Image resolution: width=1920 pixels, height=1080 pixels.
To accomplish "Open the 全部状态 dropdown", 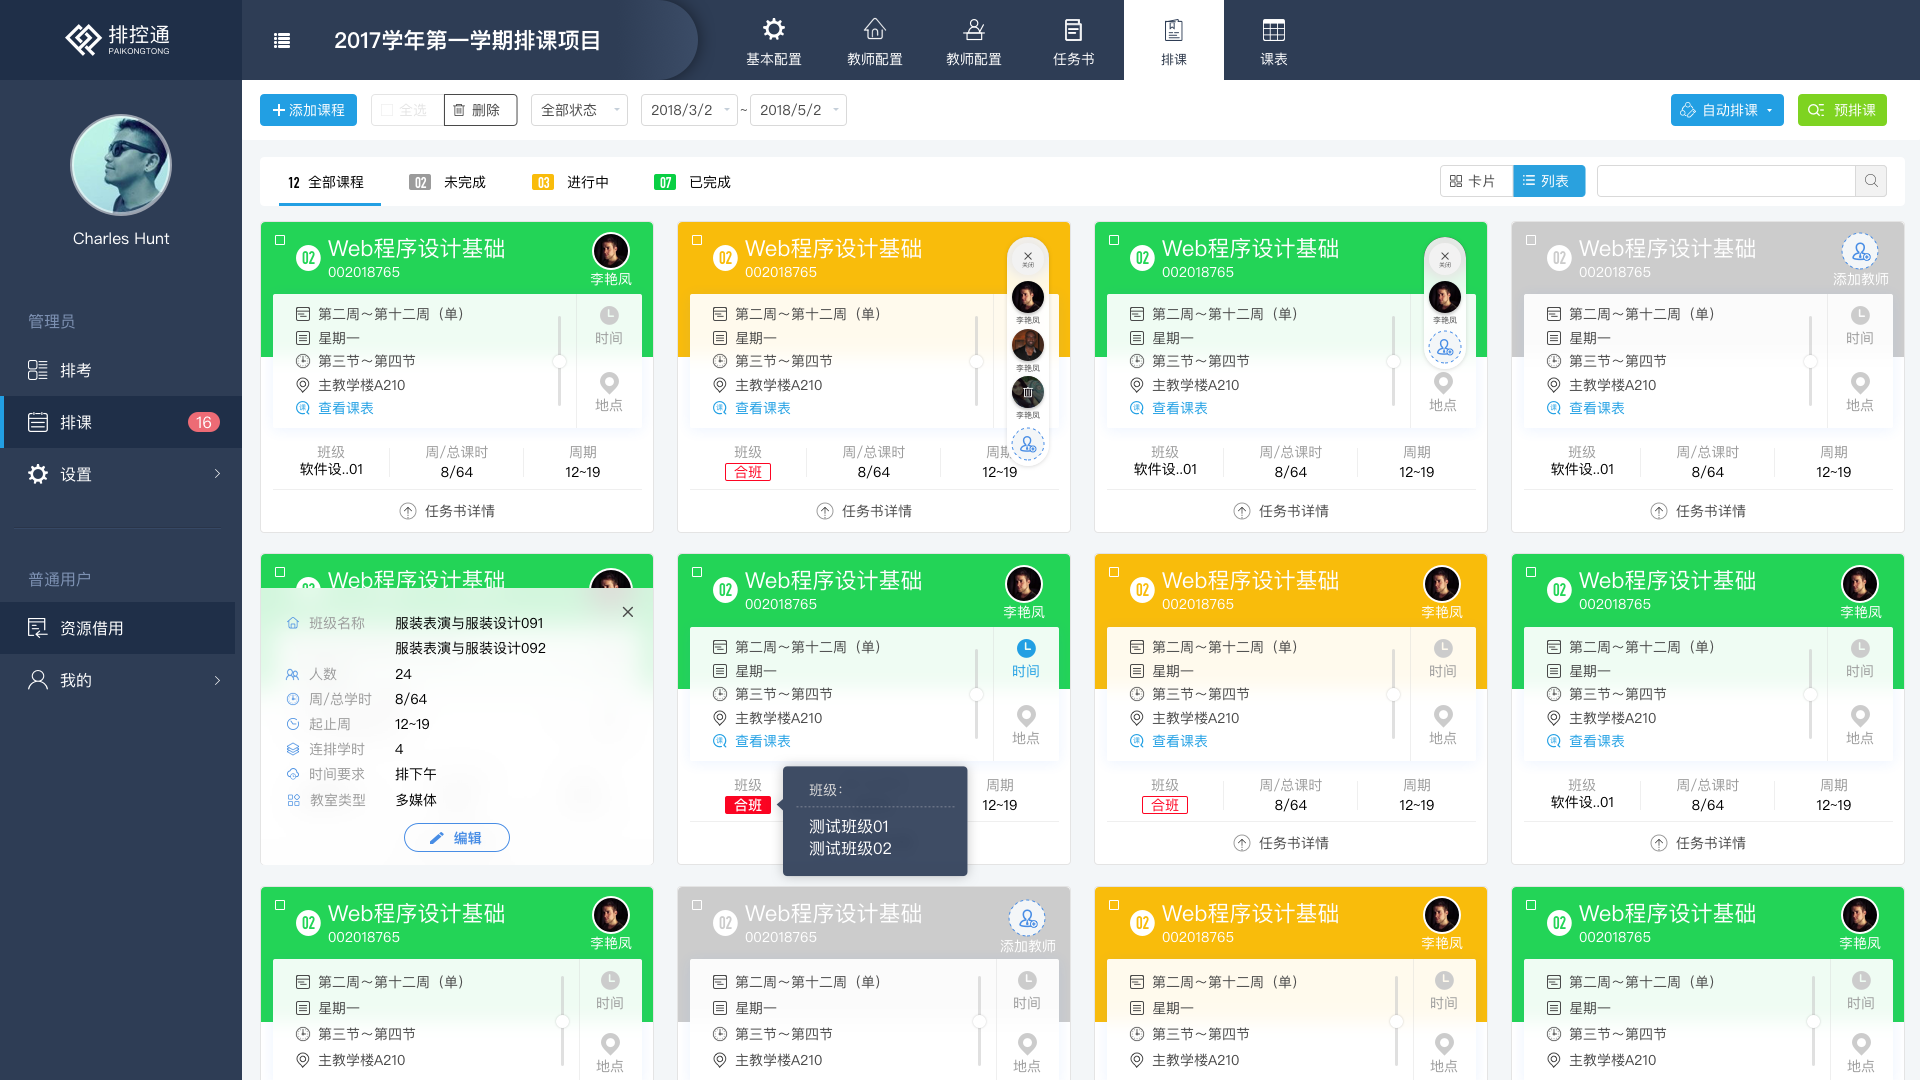I will pos(579,110).
